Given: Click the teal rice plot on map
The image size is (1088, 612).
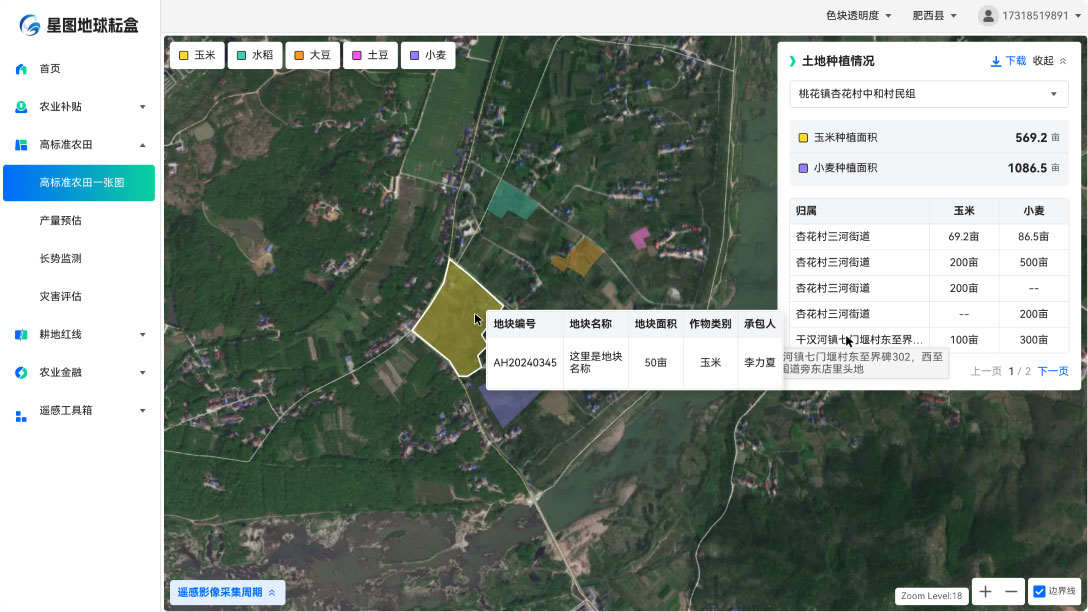Looking at the screenshot, I should coord(511,200).
